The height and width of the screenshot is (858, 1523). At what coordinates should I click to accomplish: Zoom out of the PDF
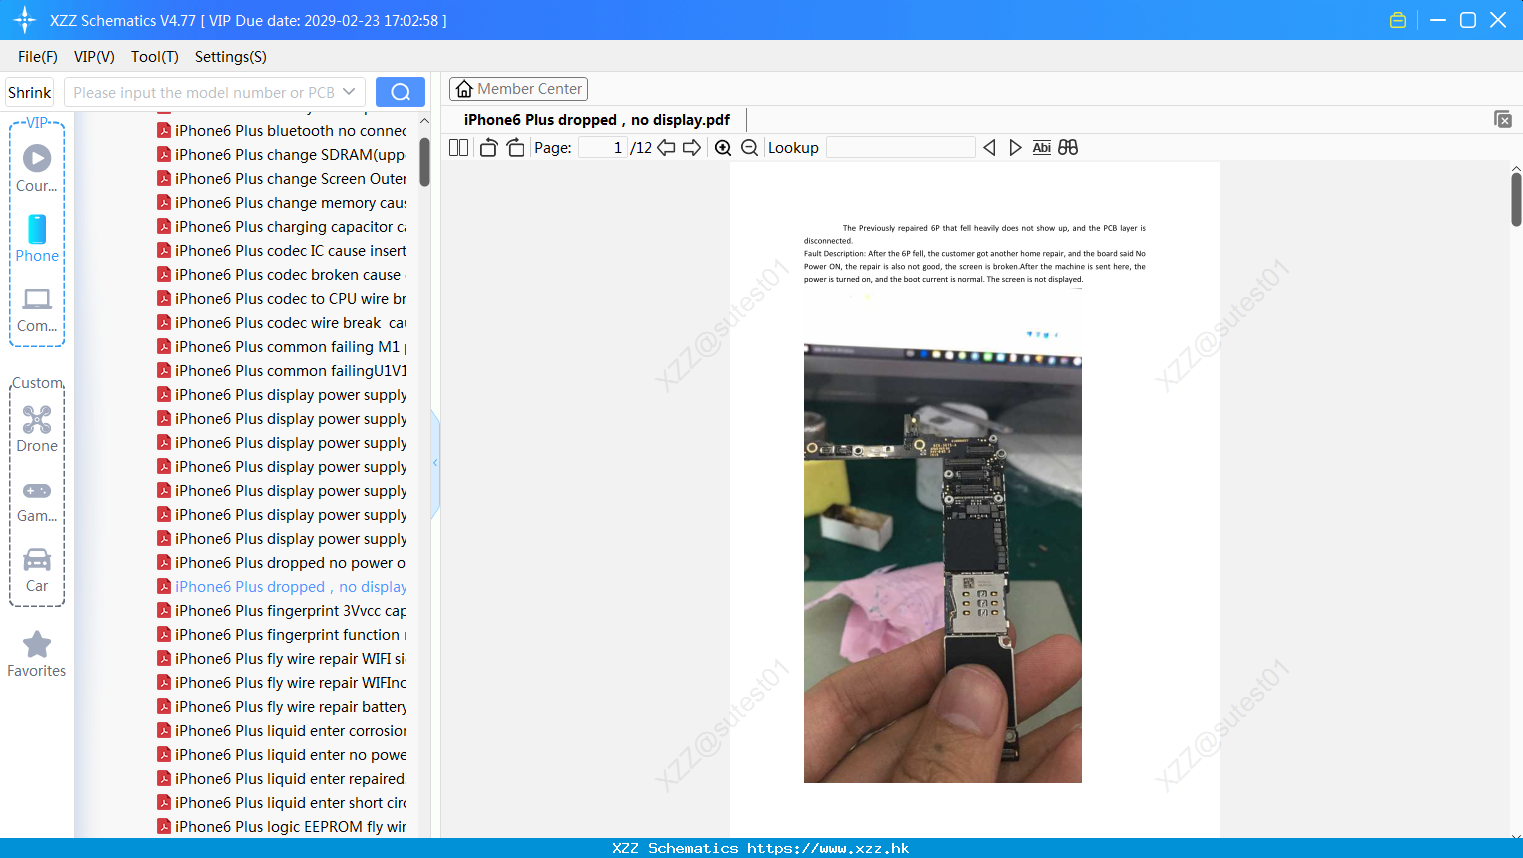[x=749, y=148]
